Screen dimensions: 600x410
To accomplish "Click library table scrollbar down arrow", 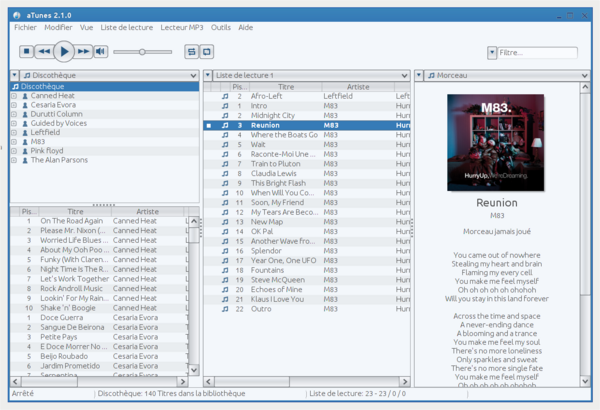I will (194, 370).
